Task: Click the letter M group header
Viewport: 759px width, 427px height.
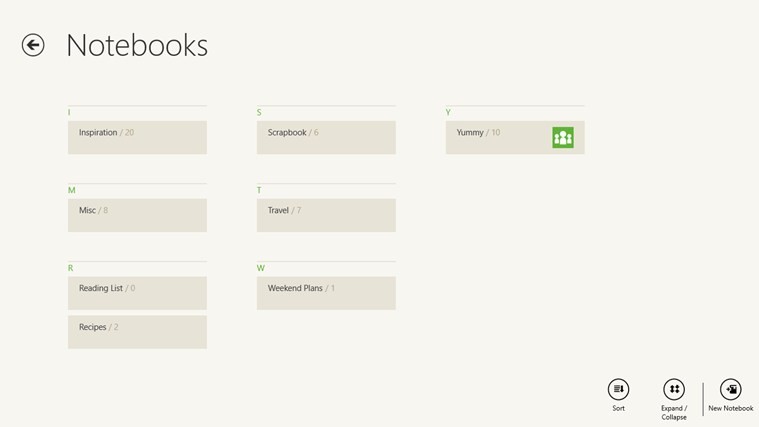Action: click(71, 190)
